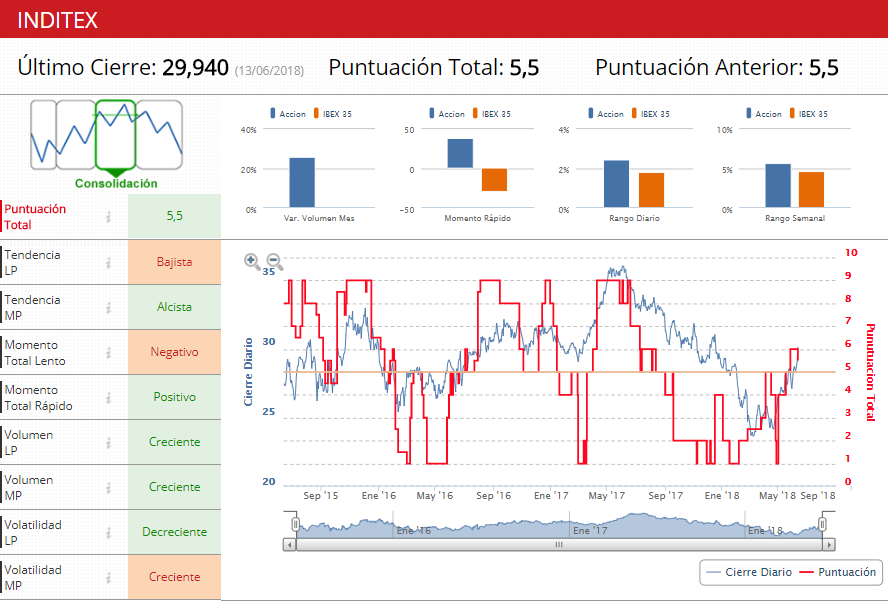Zoom out the chart with the minus magnifier

274,261
